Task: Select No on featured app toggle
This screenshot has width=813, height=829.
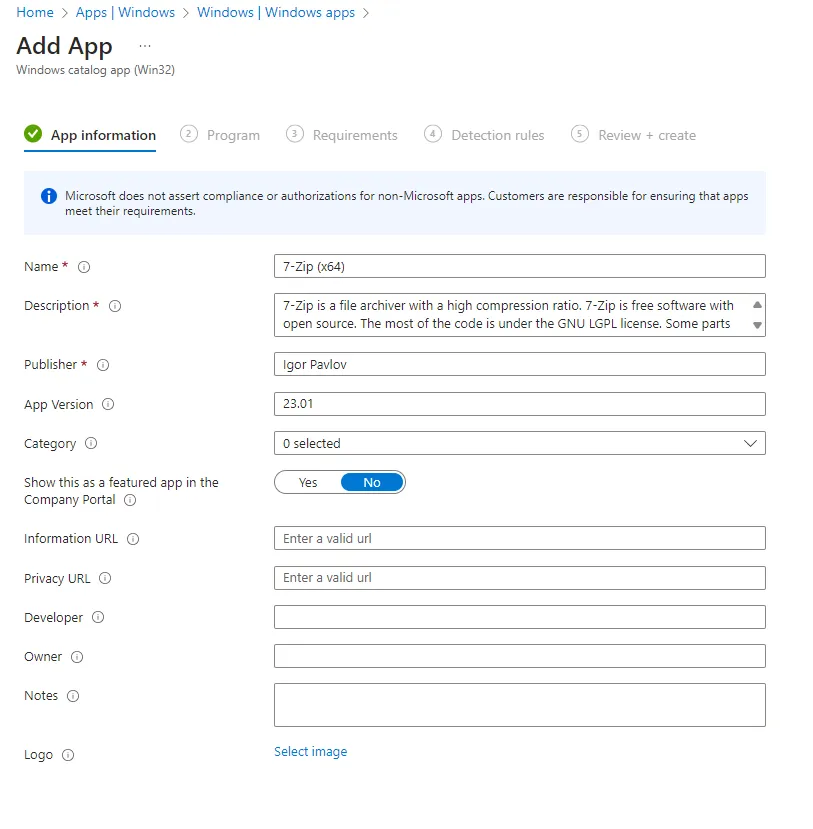Action: coord(372,483)
